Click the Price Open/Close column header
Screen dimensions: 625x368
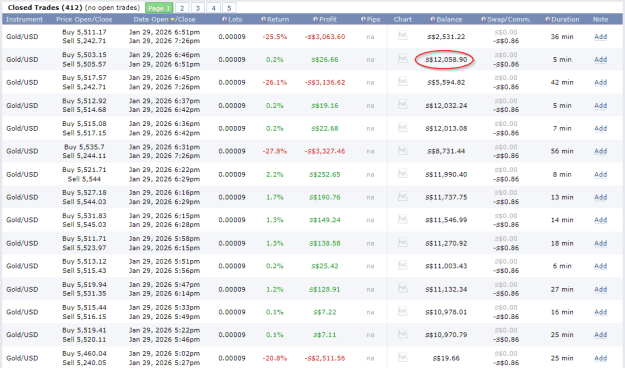point(84,19)
